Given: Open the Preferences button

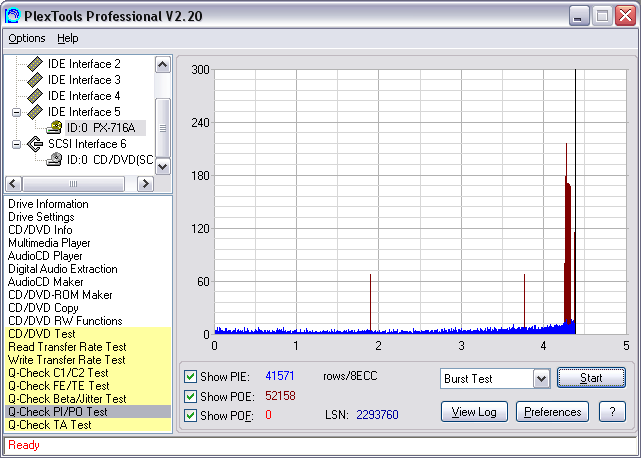Looking at the screenshot, I should coord(552,412).
